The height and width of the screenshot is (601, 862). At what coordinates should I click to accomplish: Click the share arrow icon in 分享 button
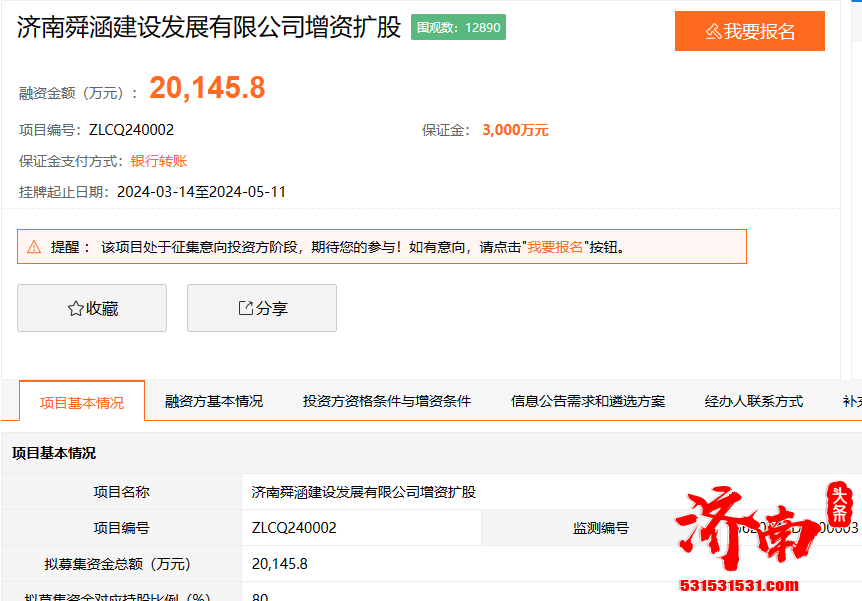pyautogui.click(x=245, y=308)
